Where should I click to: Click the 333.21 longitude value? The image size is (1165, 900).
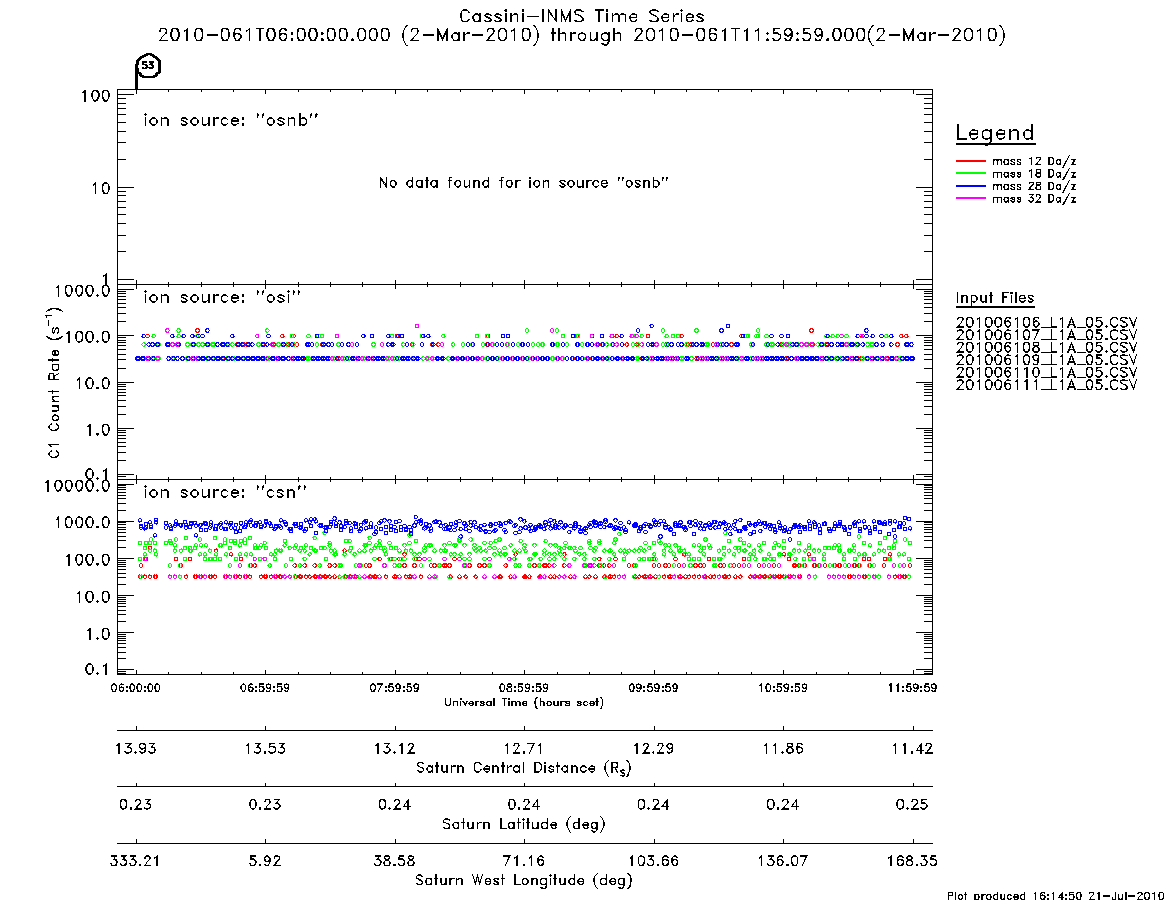pos(135,861)
